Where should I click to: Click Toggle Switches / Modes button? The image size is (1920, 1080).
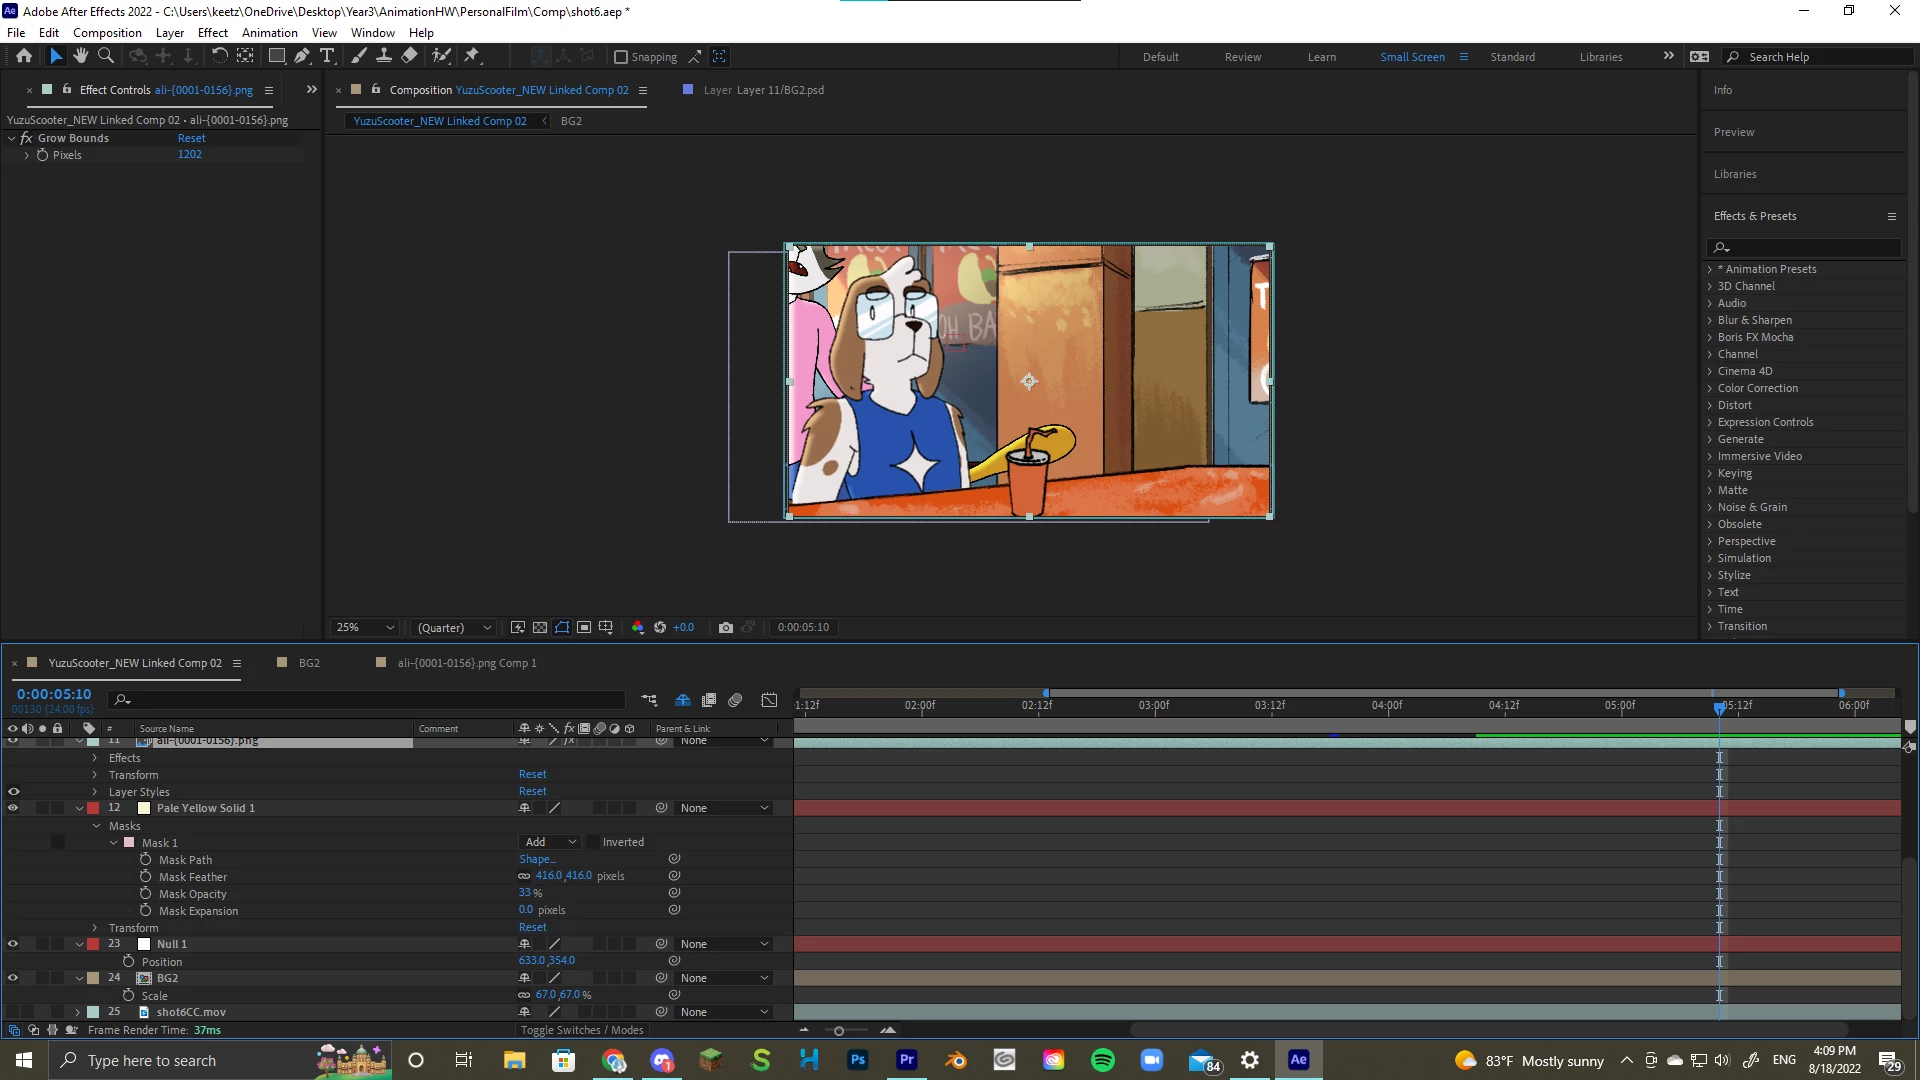click(582, 1030)
